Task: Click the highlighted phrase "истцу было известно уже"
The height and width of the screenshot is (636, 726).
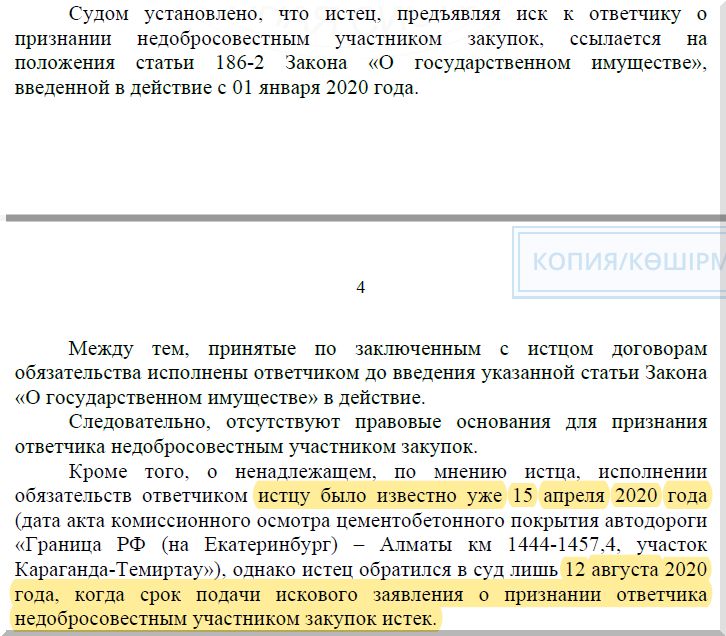Action: [x=380, y=496]
